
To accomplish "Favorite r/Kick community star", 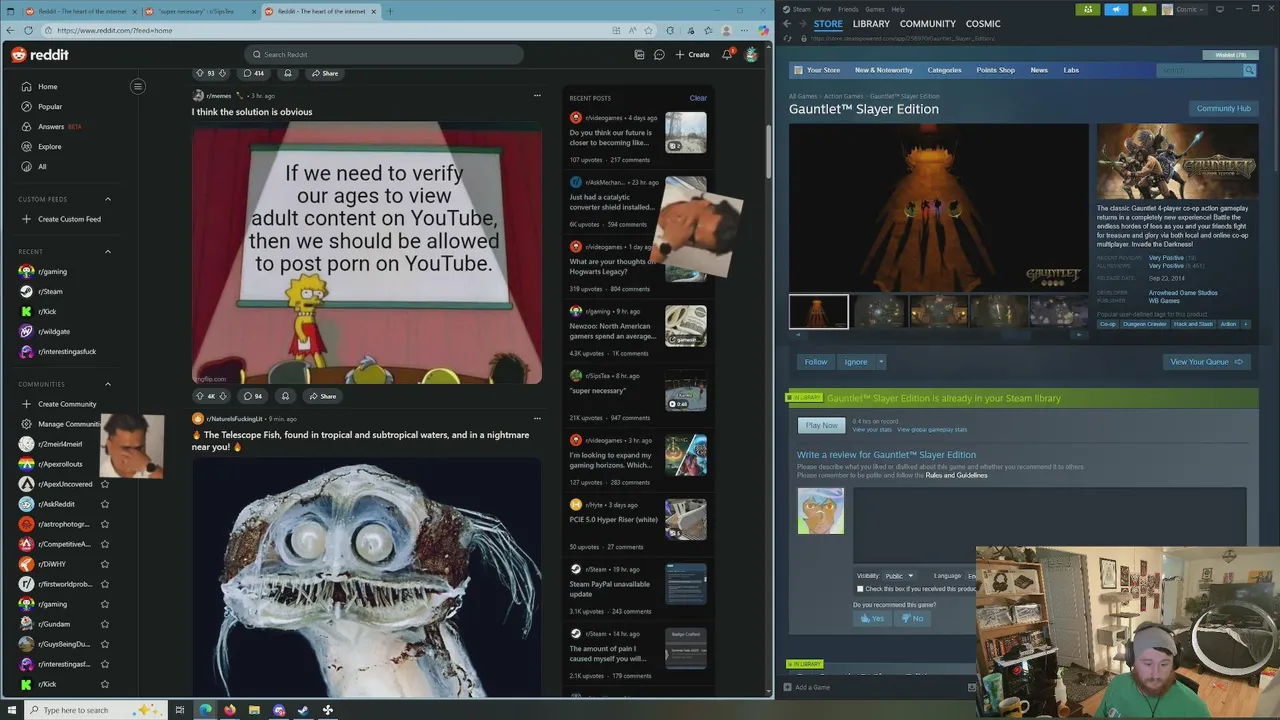I will click(105, 684).
